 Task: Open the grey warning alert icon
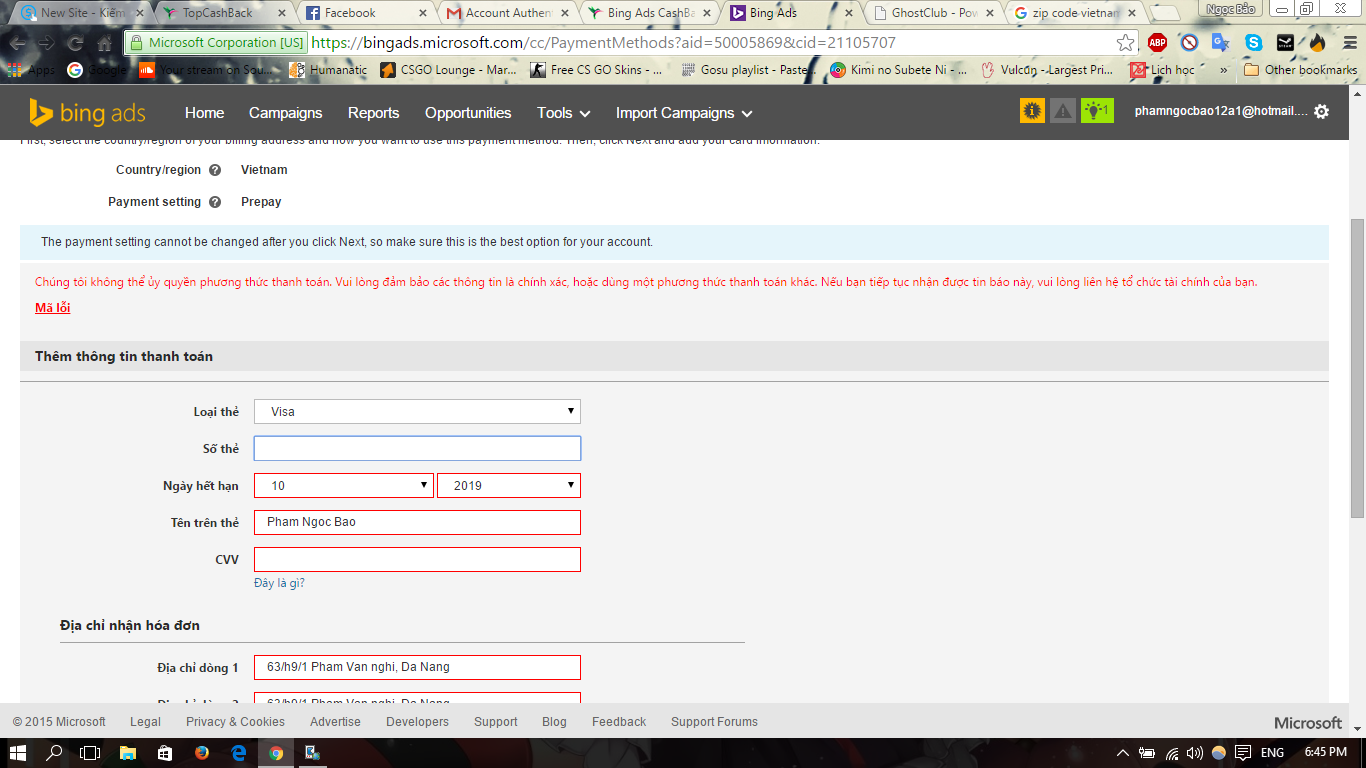[x=1063, y=111]
